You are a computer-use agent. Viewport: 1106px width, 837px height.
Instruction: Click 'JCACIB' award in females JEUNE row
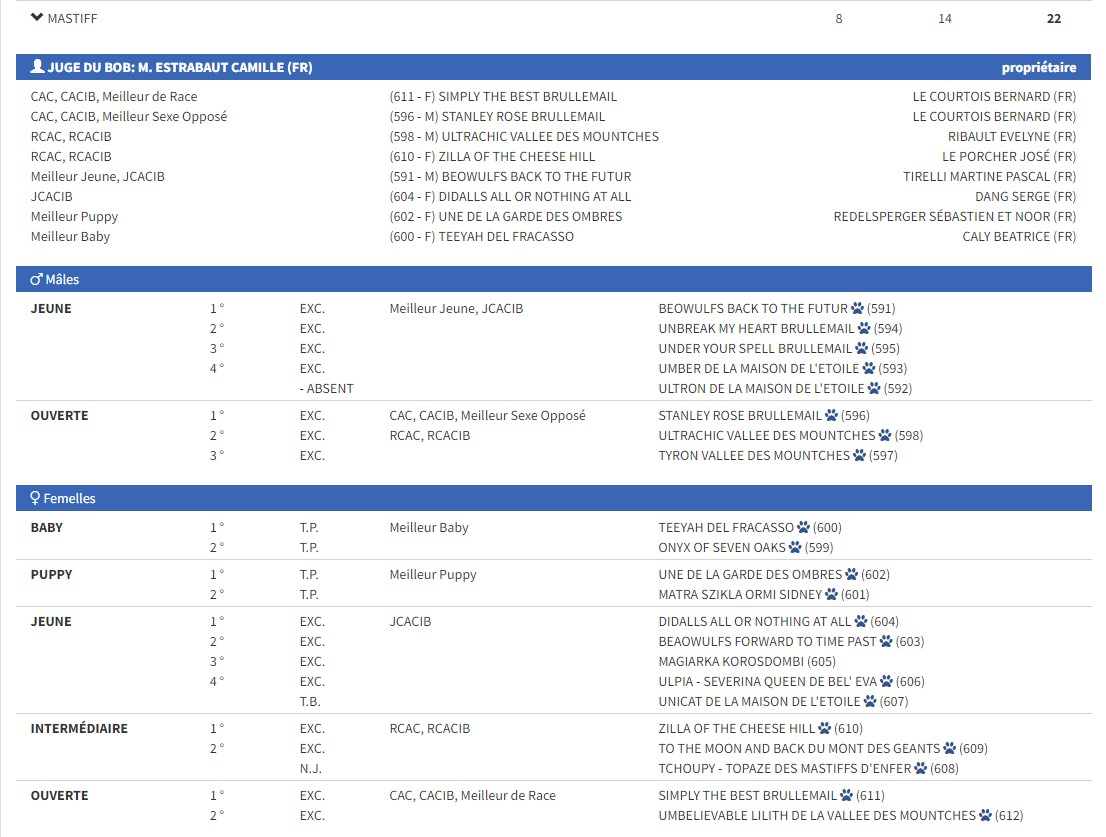(411, 621)
